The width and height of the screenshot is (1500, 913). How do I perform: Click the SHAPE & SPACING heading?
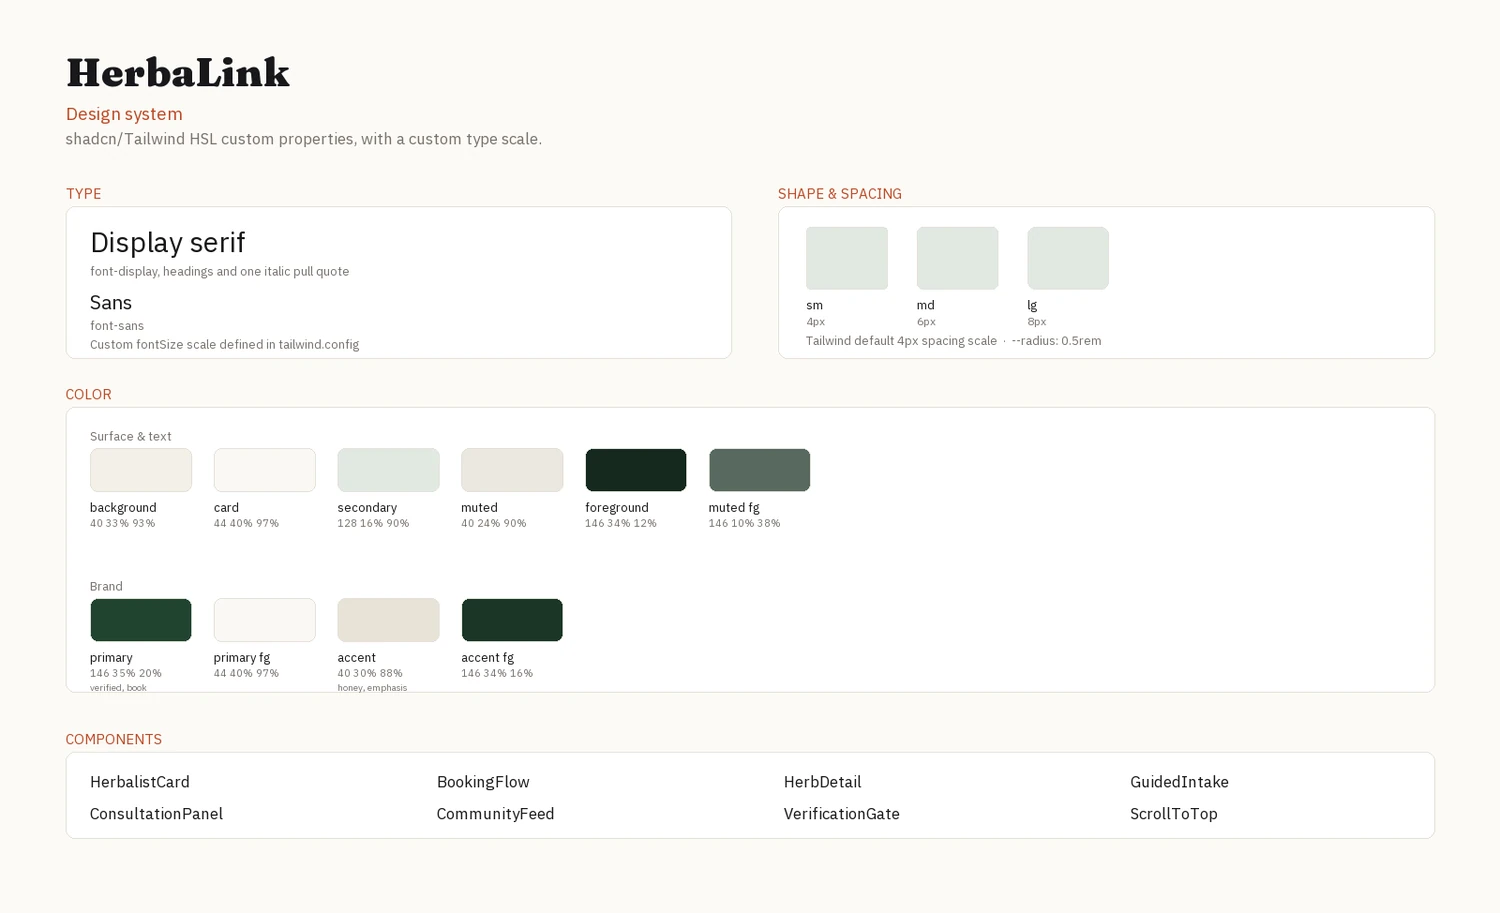[840, 194]
